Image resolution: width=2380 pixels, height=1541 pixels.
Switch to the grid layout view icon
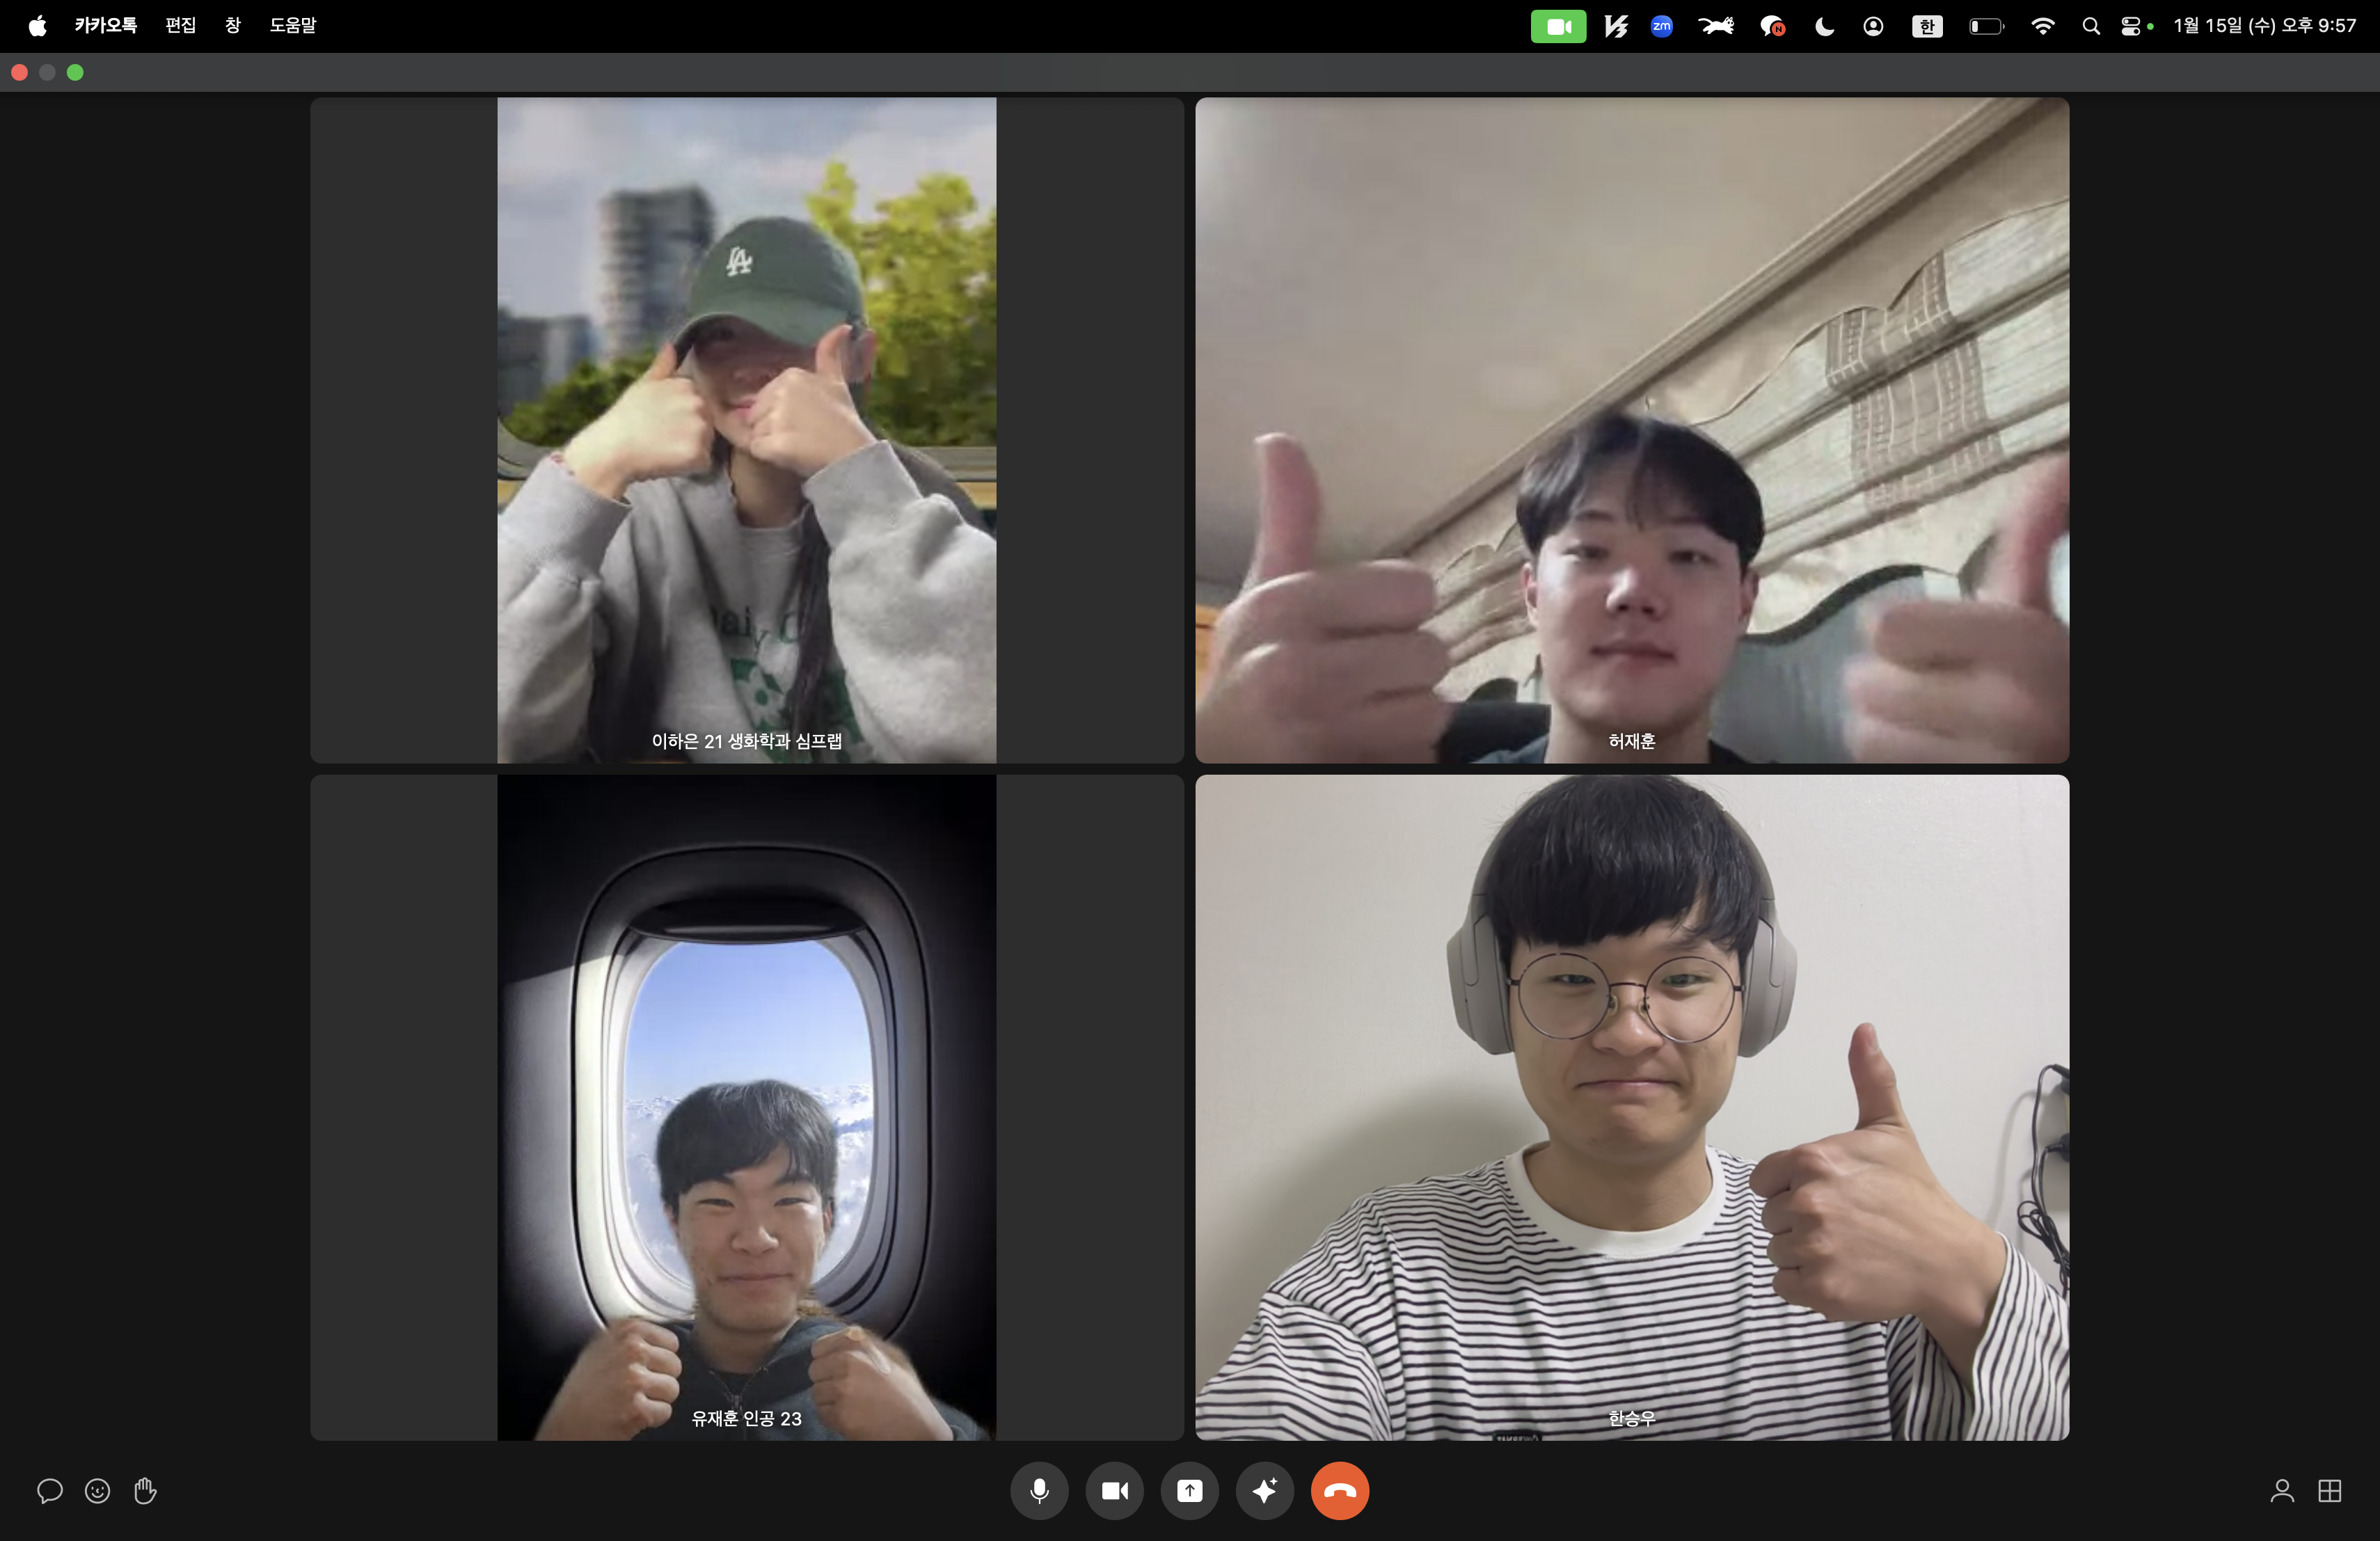(2329, 1491)
